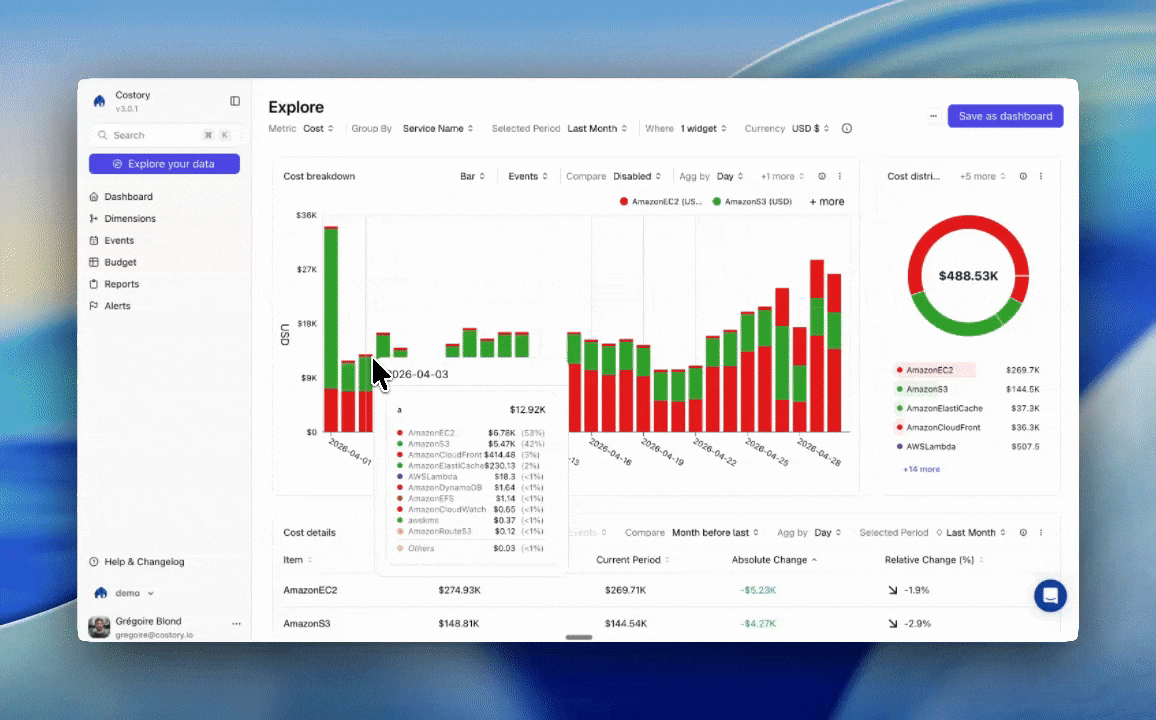Screen dimensions: 1156x720
Task: Click the Cost distribution widget info icon
Action: (1023, 176)
